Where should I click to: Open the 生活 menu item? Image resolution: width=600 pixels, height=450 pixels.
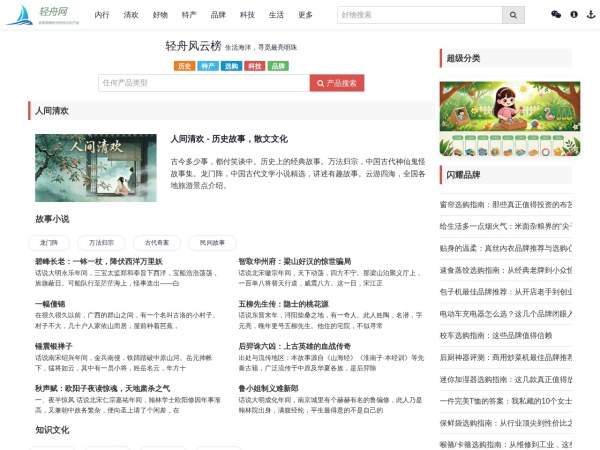(x=276, y=15)
